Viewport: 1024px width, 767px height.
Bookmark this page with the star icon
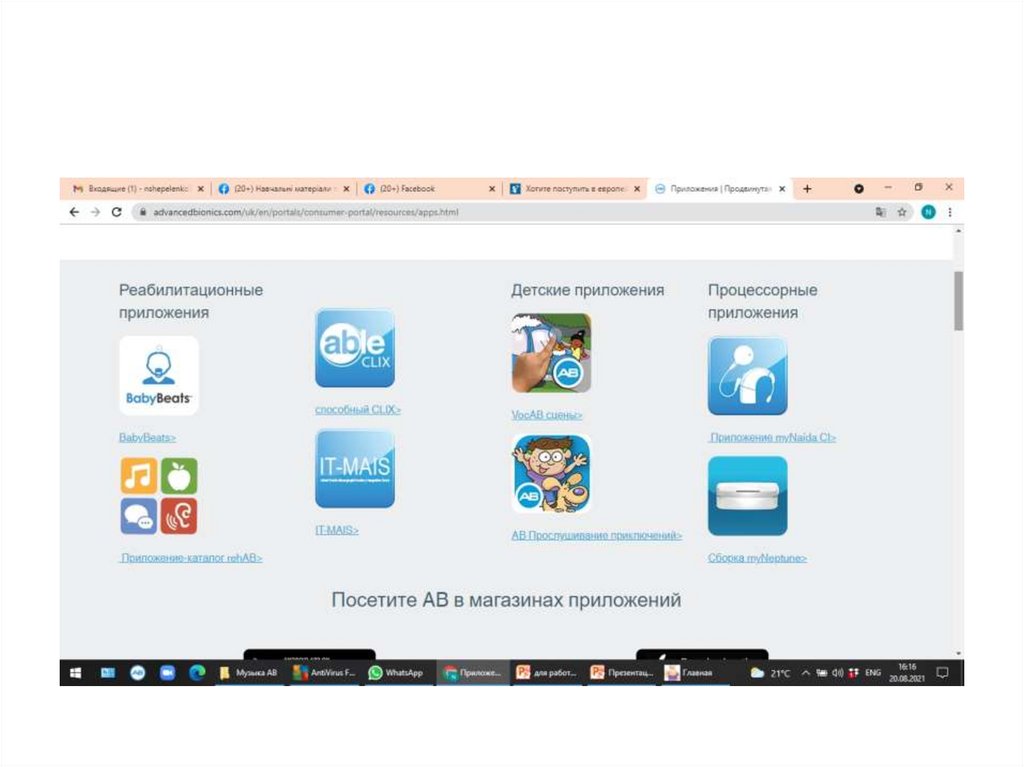902,212
